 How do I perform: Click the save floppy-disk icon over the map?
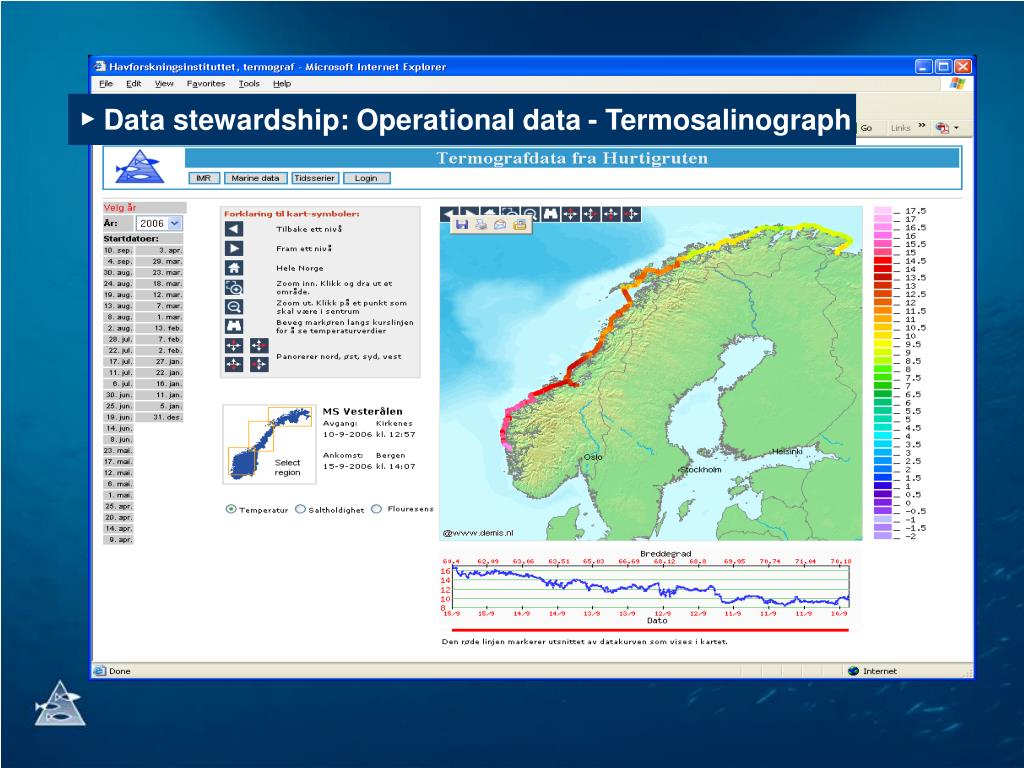462,225
